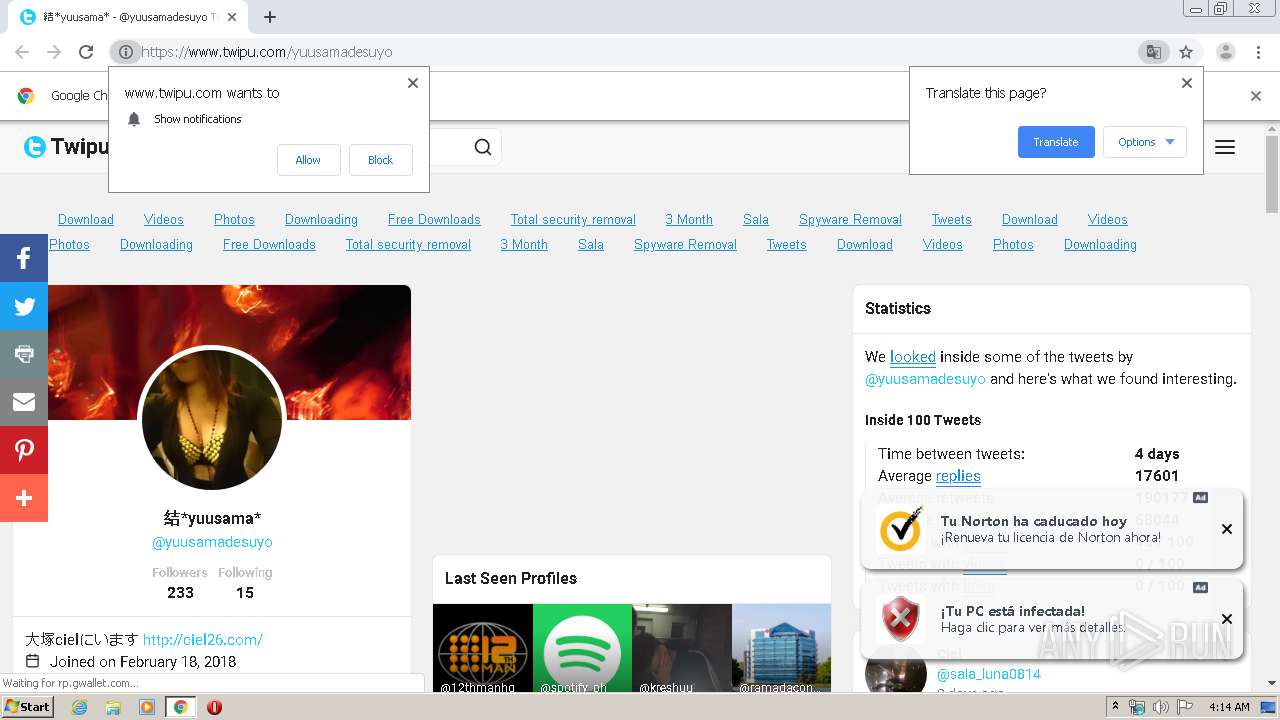
Task: Click the 'replies' link in Statistics
Action: pyautogui.click(x=958, y=476)
